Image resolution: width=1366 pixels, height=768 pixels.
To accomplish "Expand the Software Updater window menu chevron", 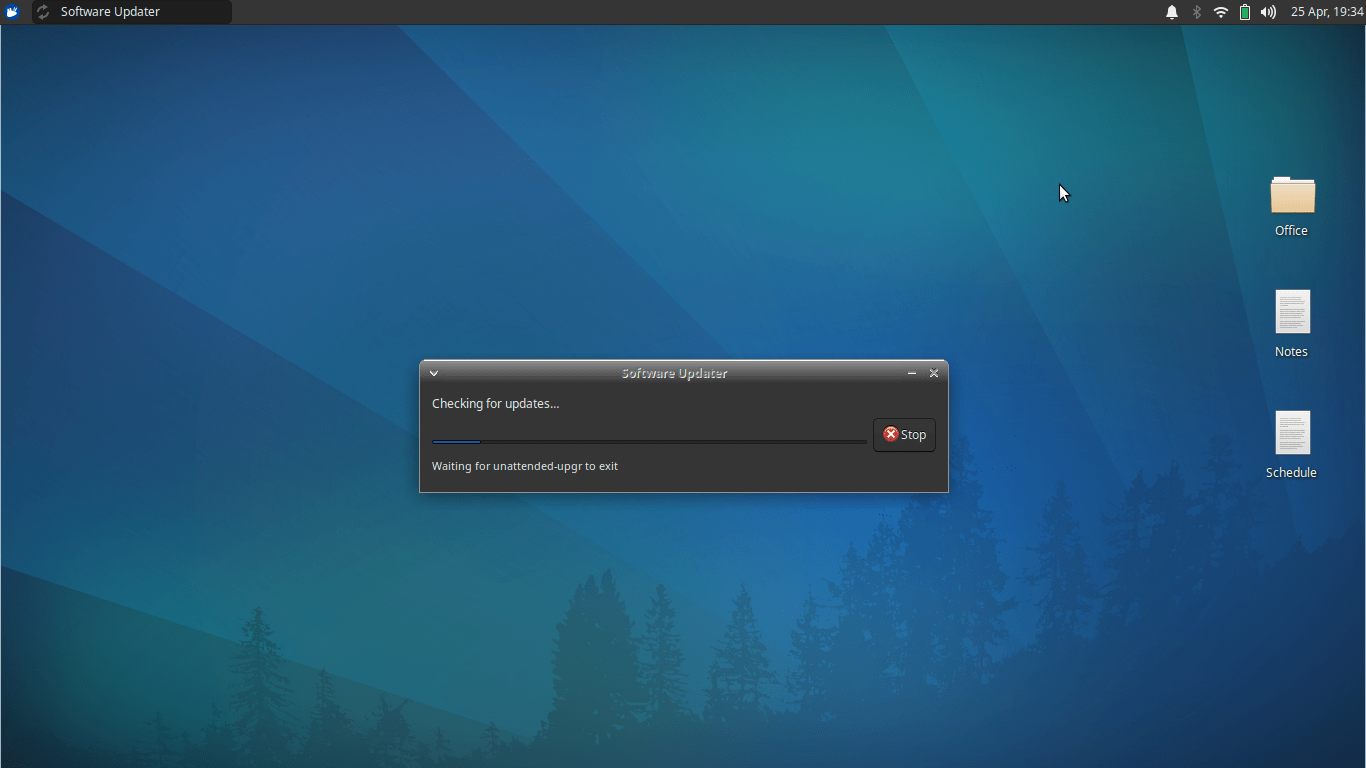I will (x=434, y=373).
